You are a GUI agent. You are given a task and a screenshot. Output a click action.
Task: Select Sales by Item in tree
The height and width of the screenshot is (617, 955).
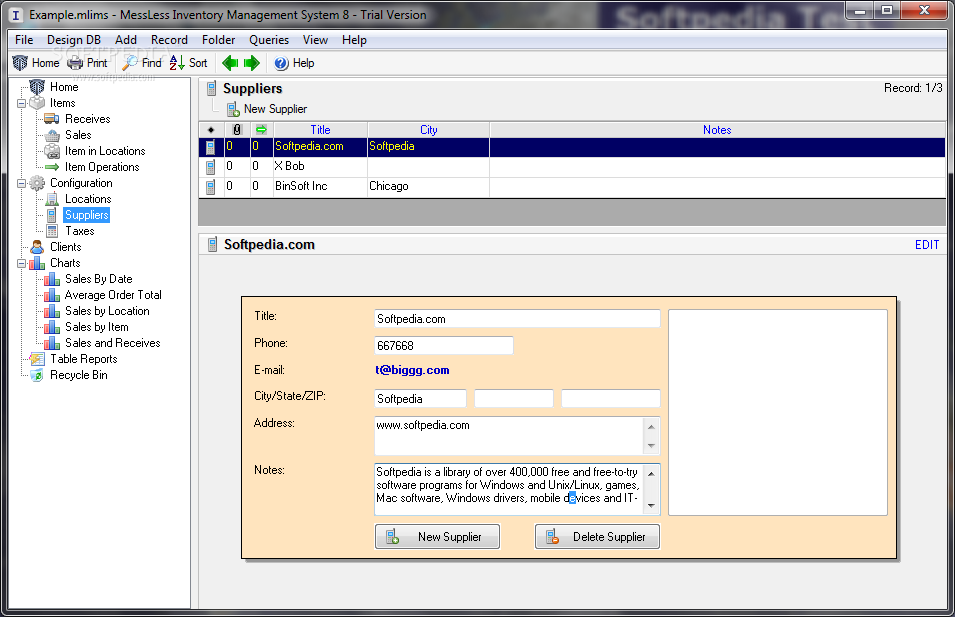click(97, 327)
